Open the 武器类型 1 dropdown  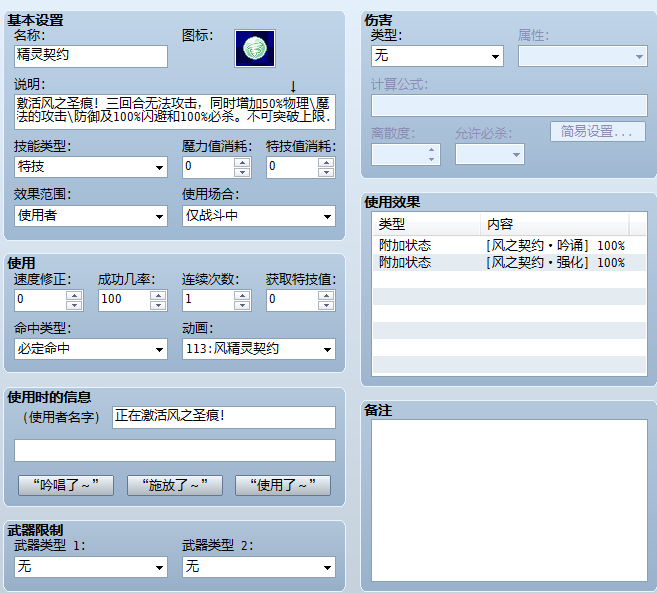[91, 567]
